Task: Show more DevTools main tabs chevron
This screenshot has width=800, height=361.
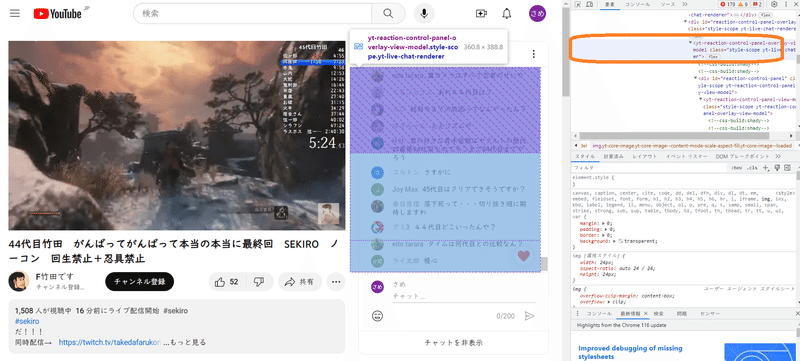Action: click(x=686, y=4)
